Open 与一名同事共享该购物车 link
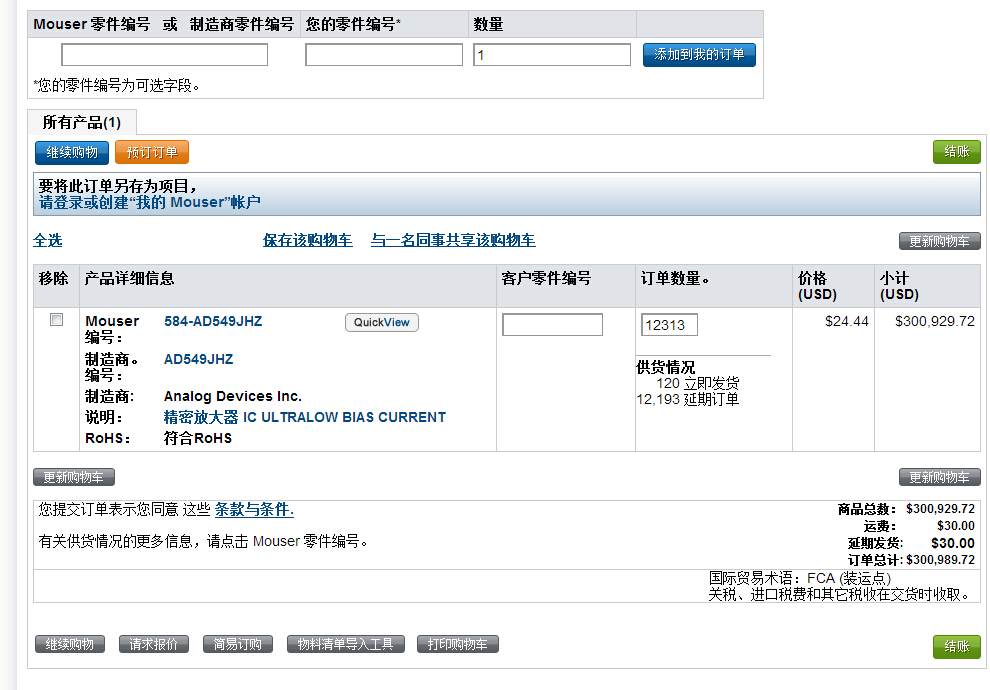 point(453,241)
